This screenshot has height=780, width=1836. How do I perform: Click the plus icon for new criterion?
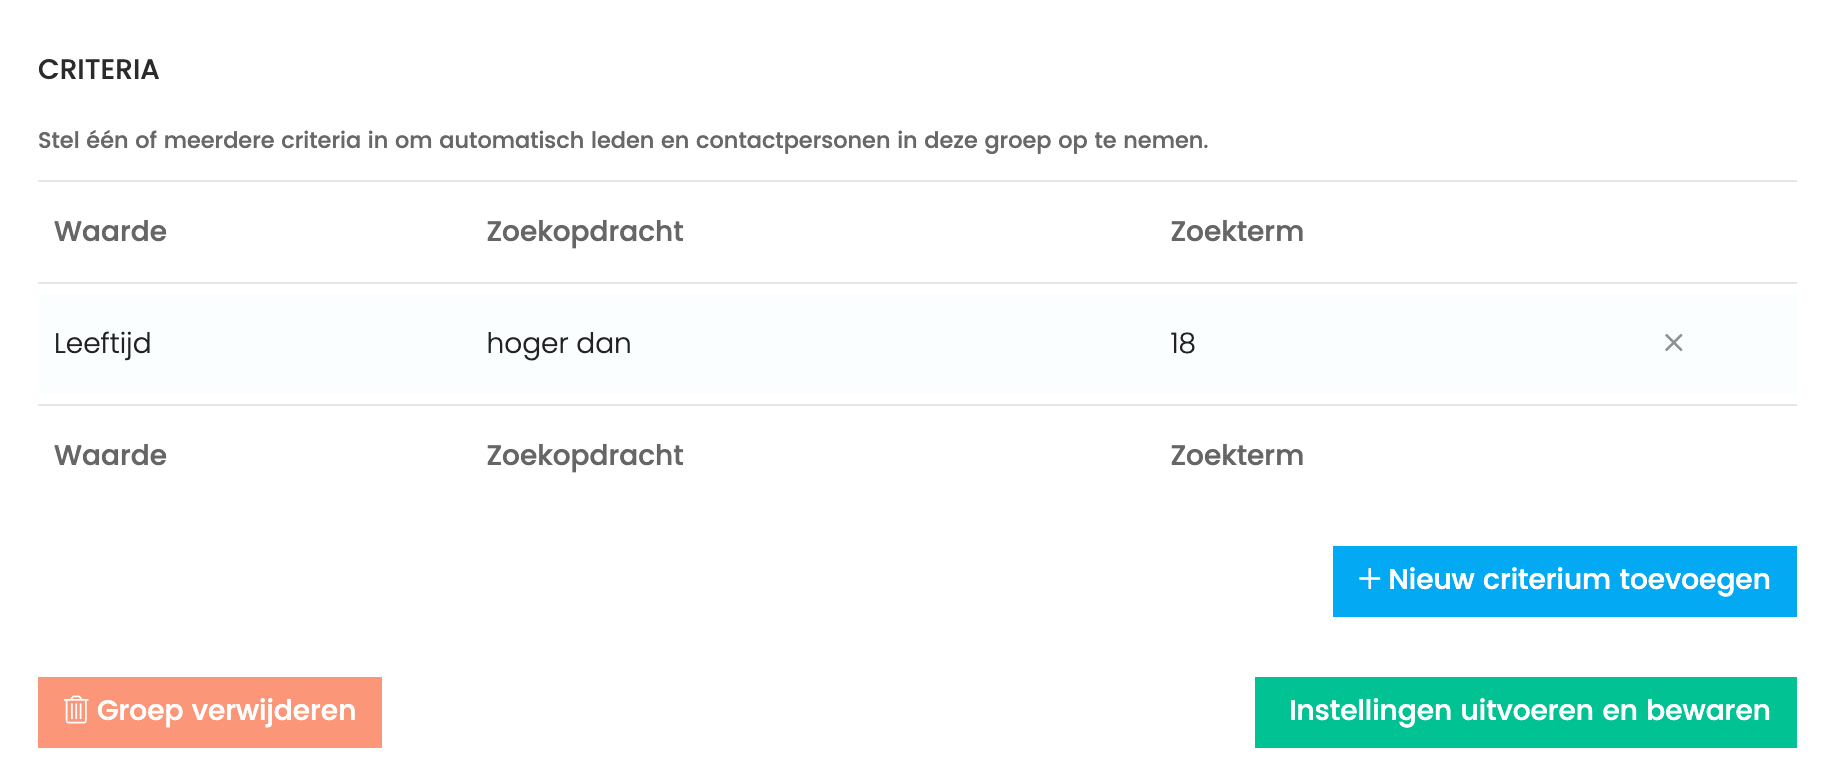point(1369,579)
